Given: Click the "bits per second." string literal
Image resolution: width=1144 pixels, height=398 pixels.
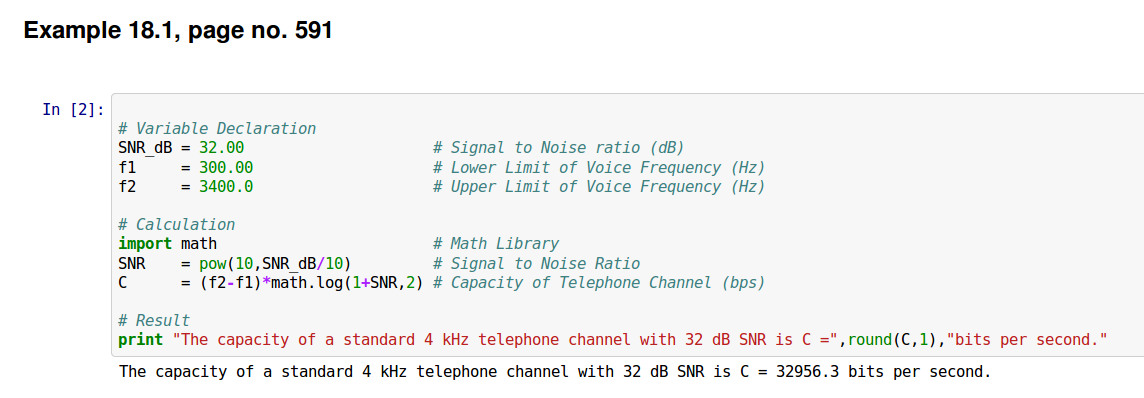Looking at the screenshot, I should (1027, 340).
